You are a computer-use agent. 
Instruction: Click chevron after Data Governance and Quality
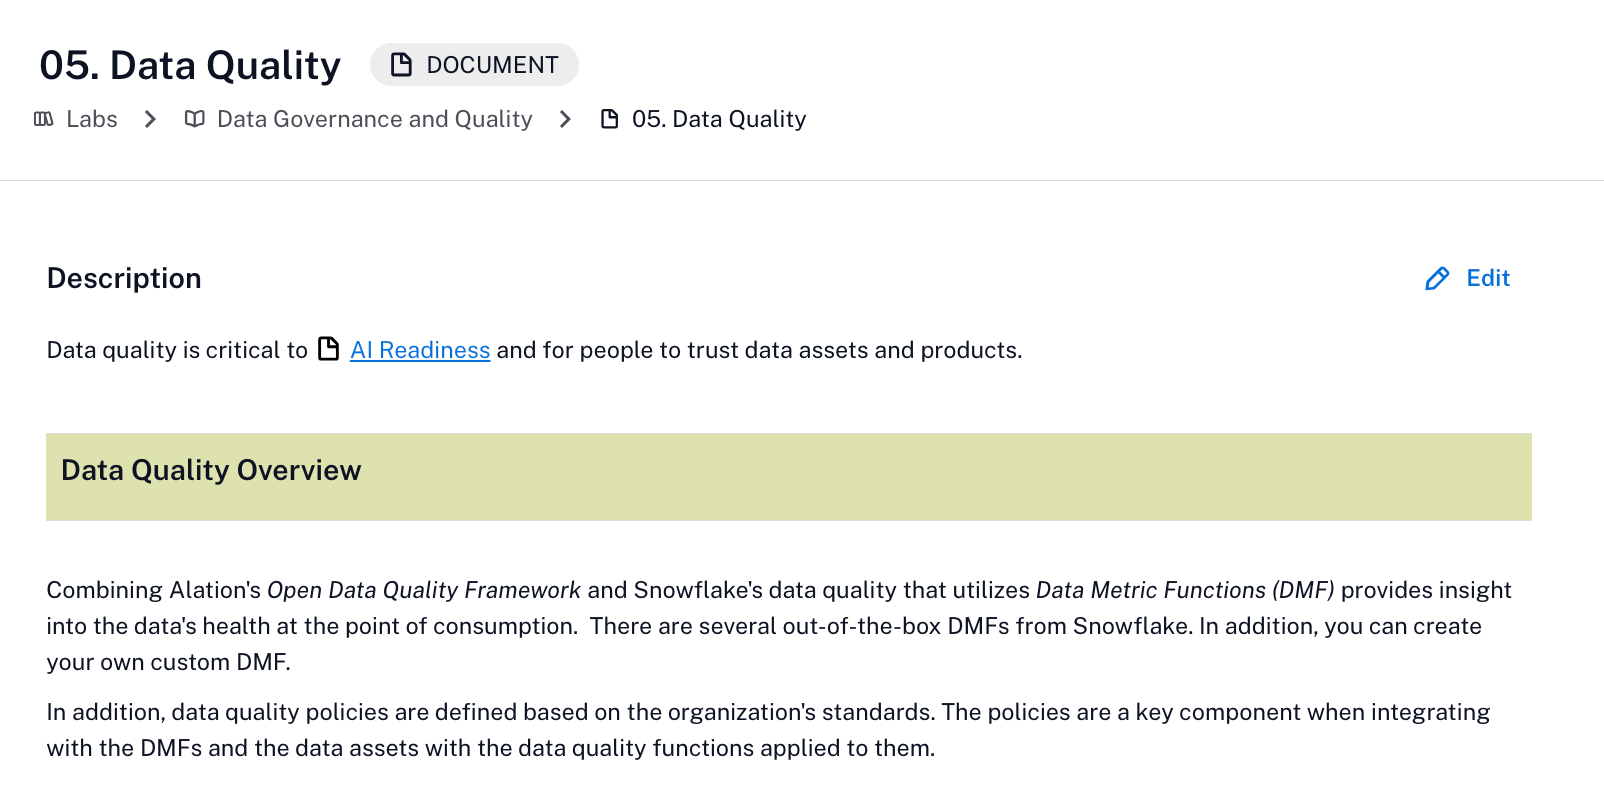coord(565,119)
